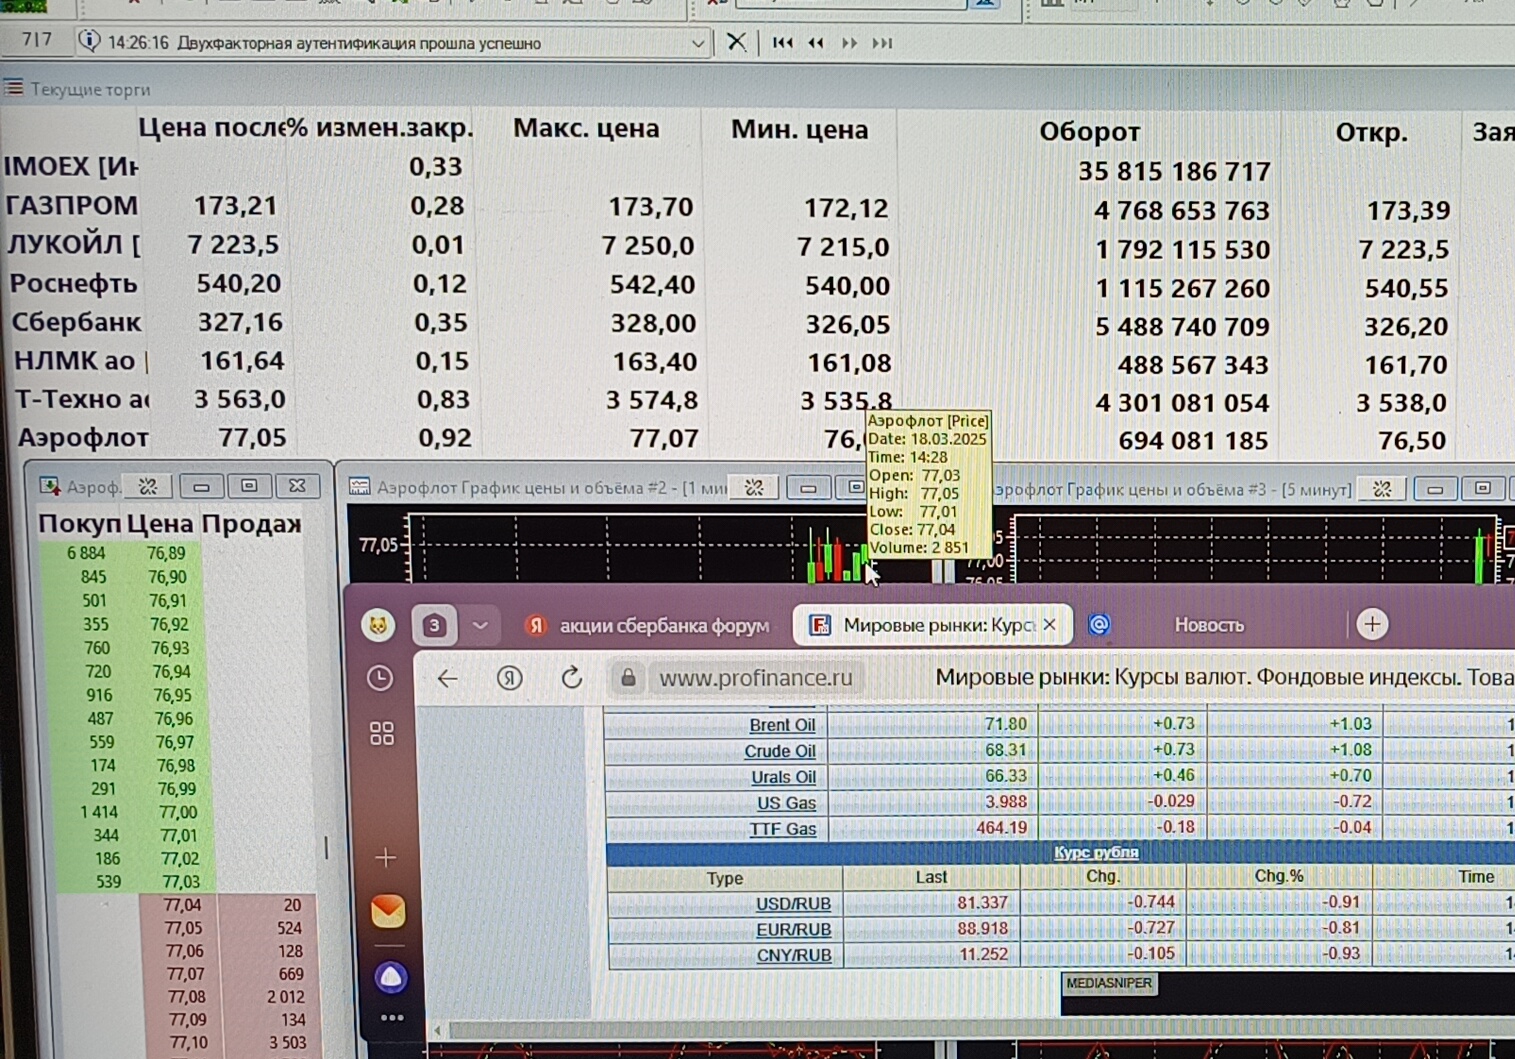Viewport: 1515px width, 1059px height.
Task: Open the Yandex Browser profile avatar icon
Action: (x=378, y=625)
